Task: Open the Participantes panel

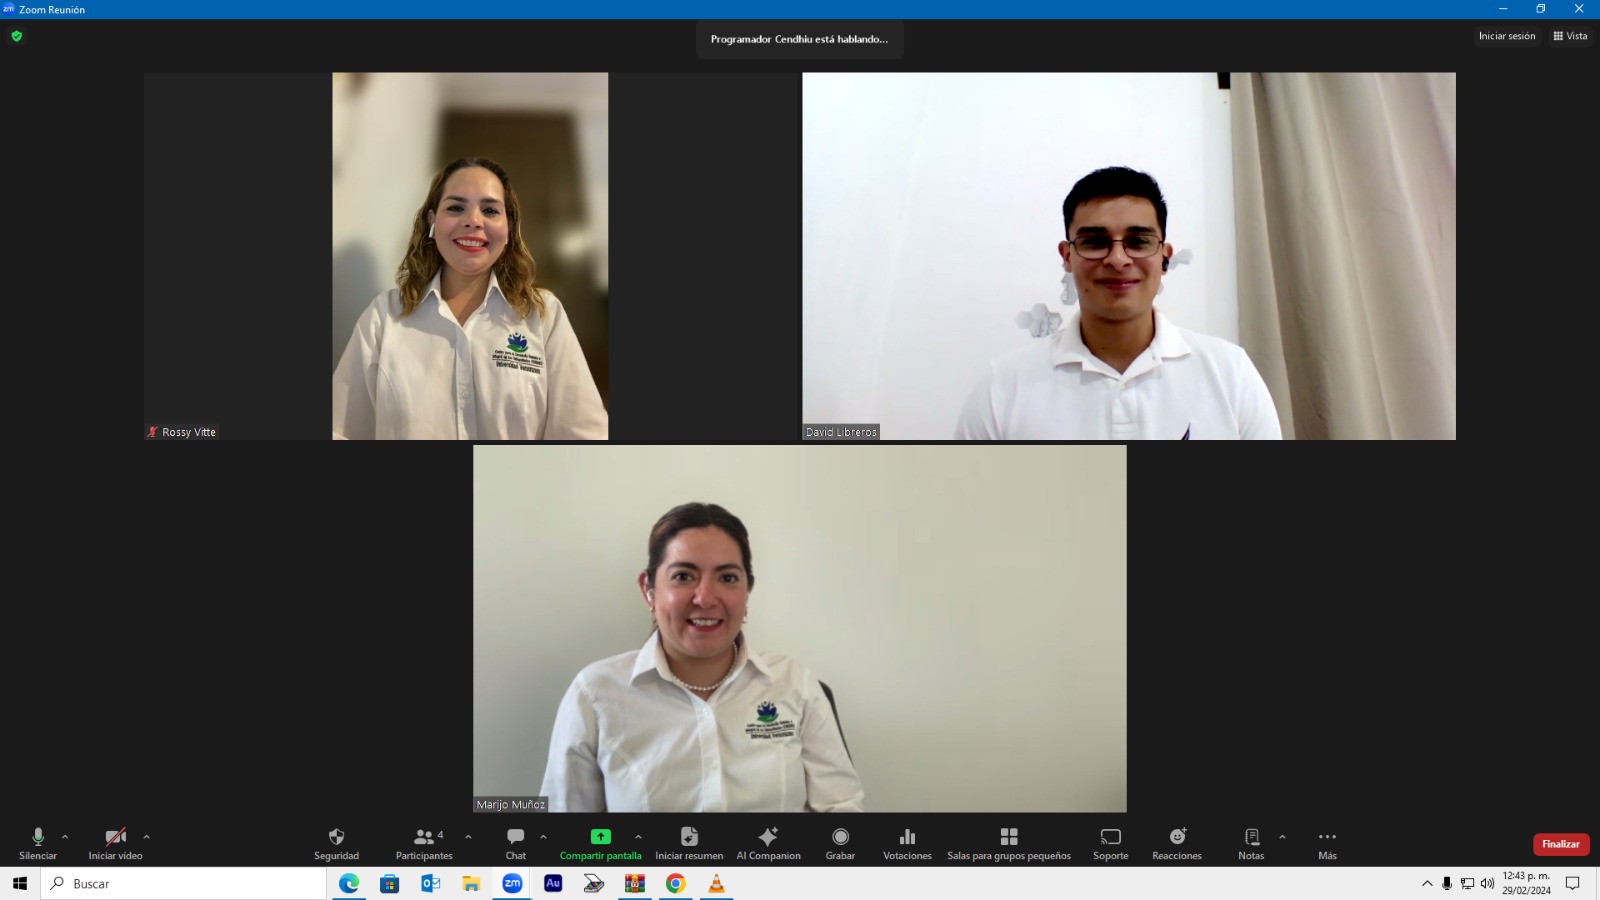Action: click(x=424, y=837)
